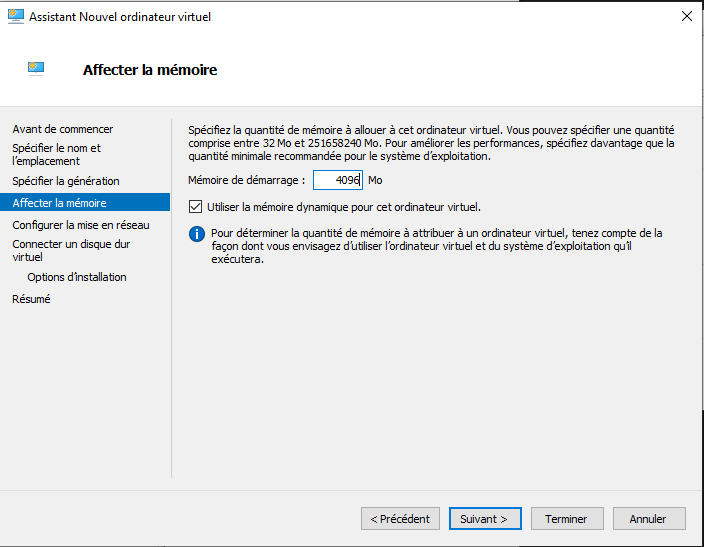
Task: Click the Terminer button
Action: (x=567, y=519)
